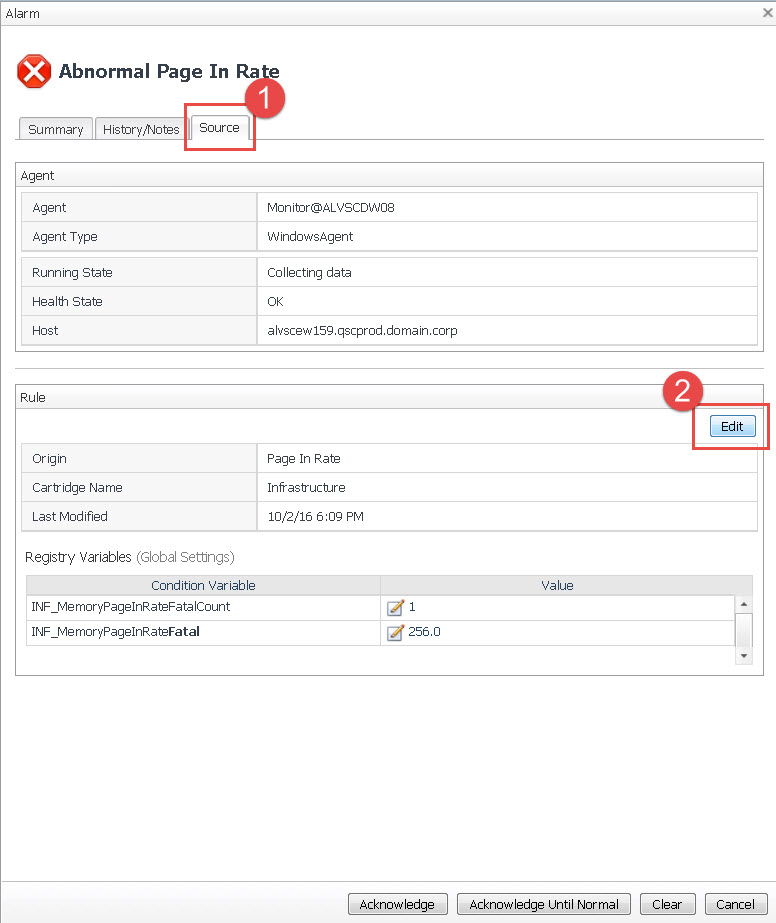Click the Acknowledge button
The width and height of the screenshot is (776, 923).
click(397, 904)
